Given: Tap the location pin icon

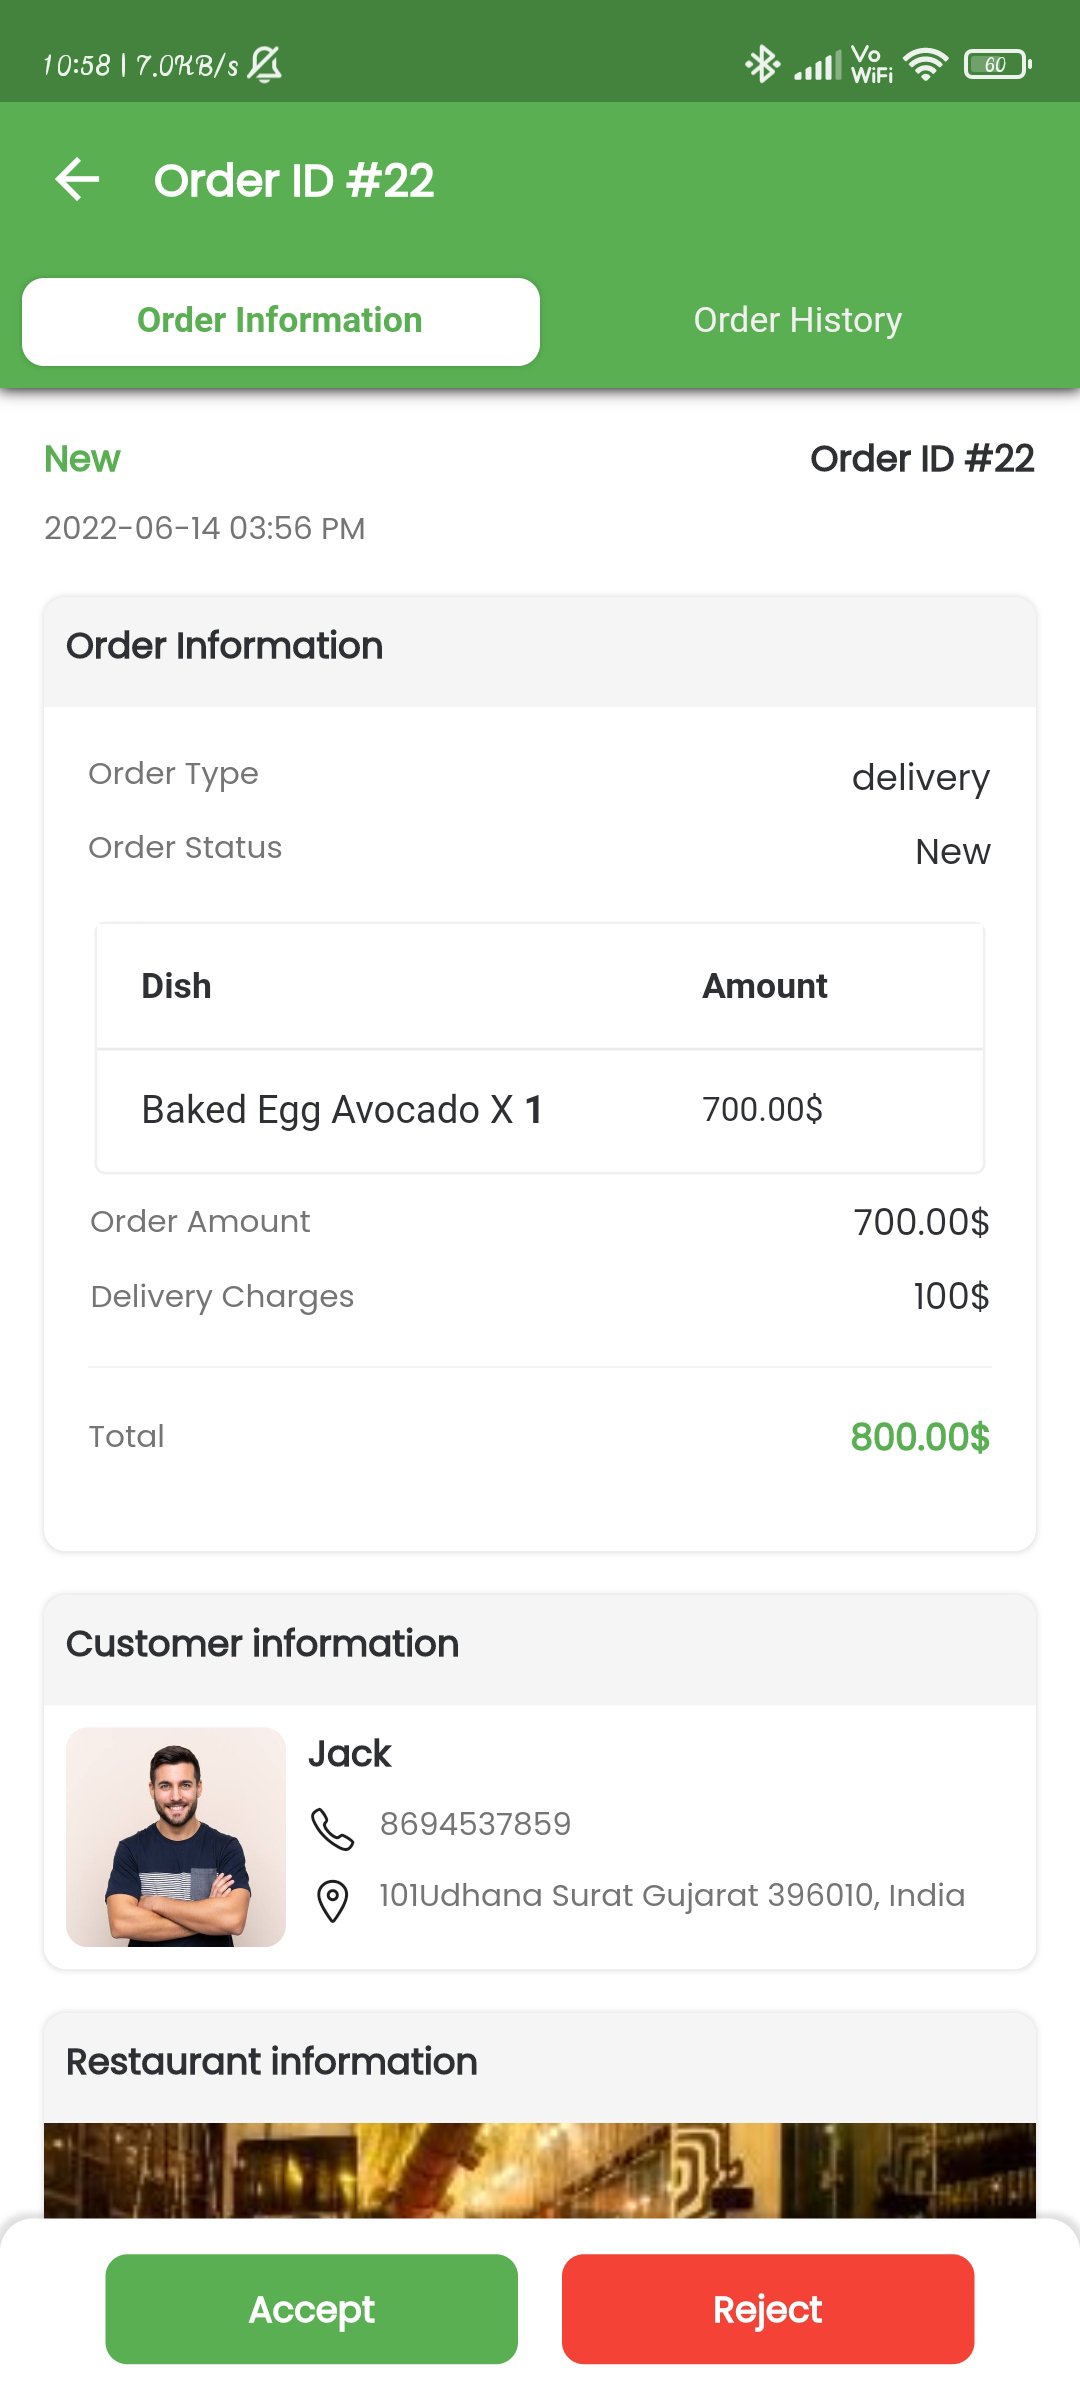Looking at the screenshot, I should click(332, 1899).
